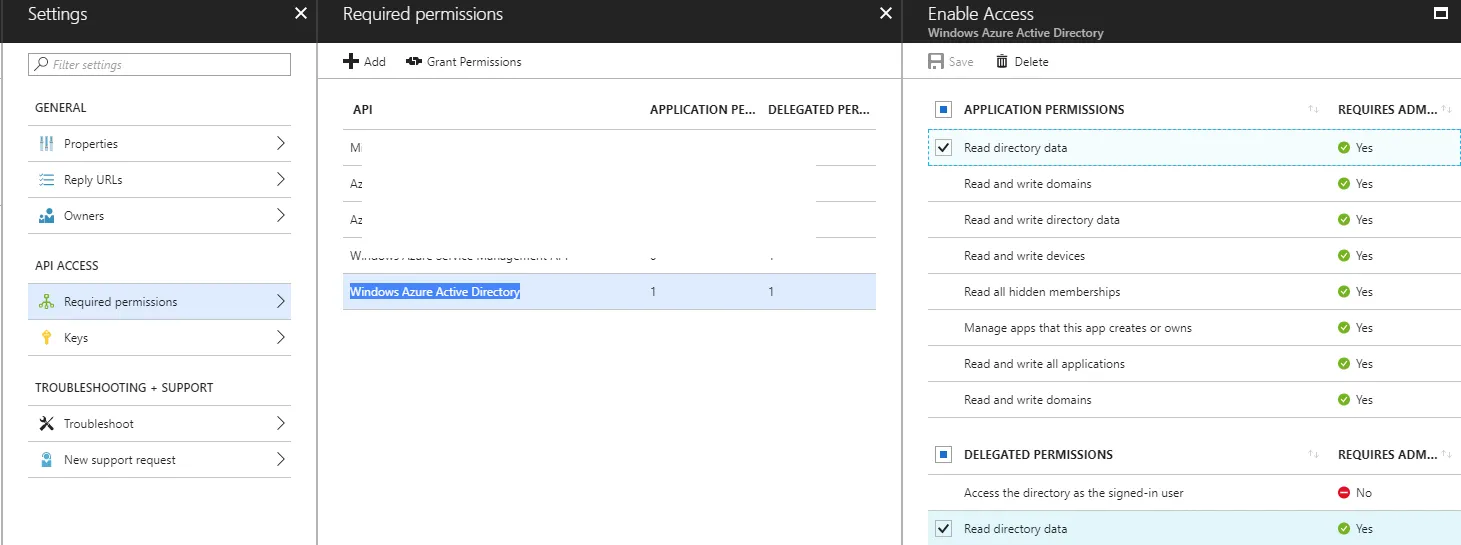Click the Troubleshoot wrench icon
1461x545 pixels.
46,424
